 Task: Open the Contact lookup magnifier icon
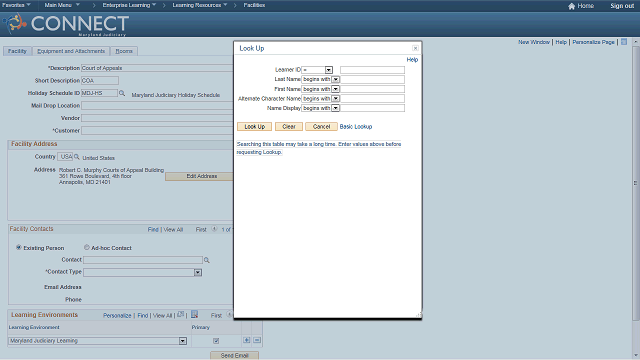(207, 260)
